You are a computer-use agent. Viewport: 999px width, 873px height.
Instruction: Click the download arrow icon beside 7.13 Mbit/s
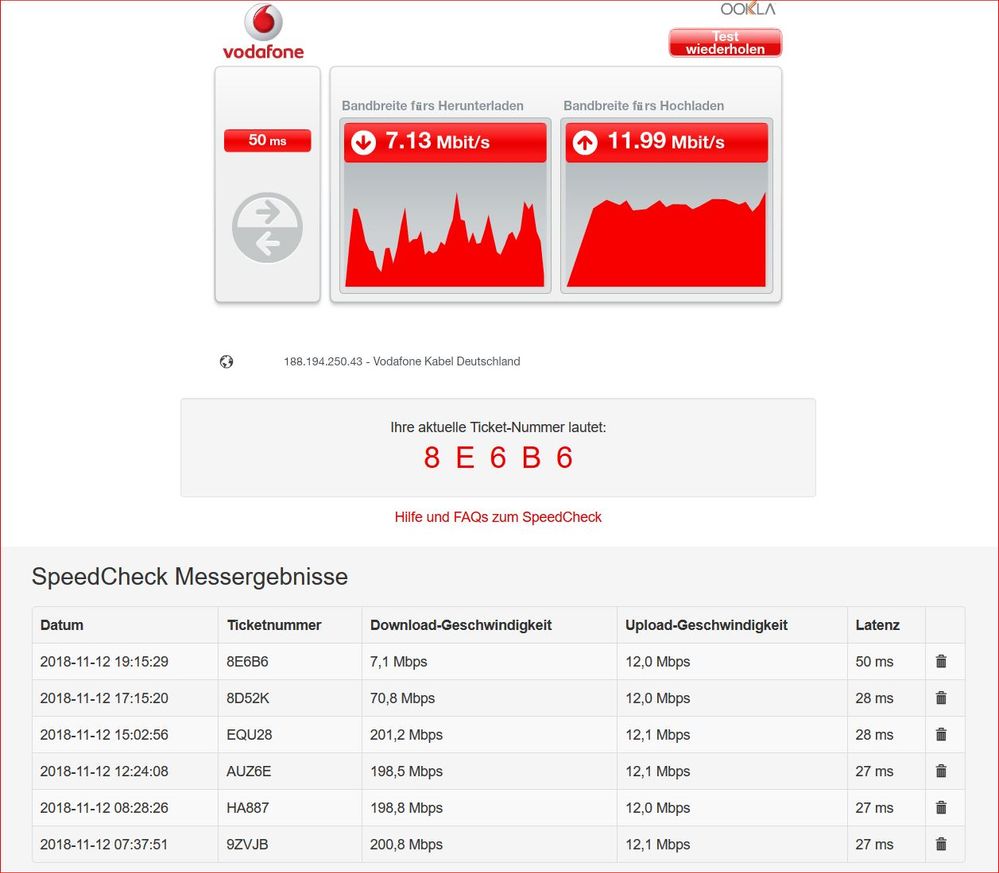365,142
